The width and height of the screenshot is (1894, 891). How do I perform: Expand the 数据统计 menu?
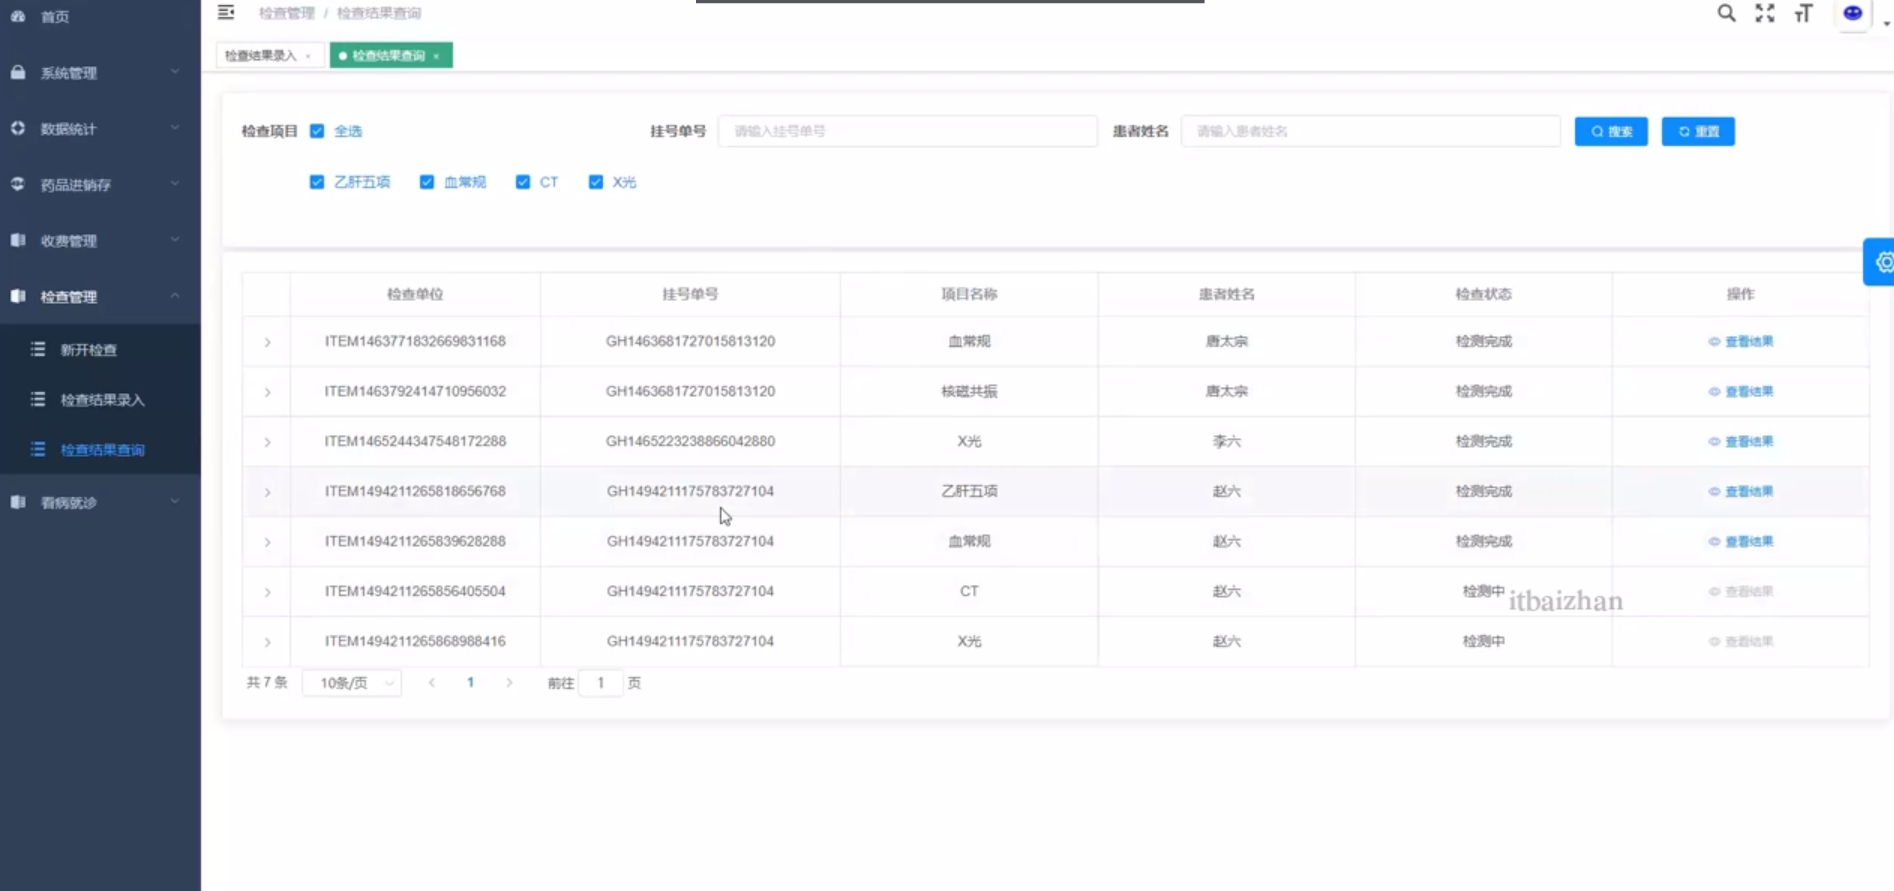100,128
